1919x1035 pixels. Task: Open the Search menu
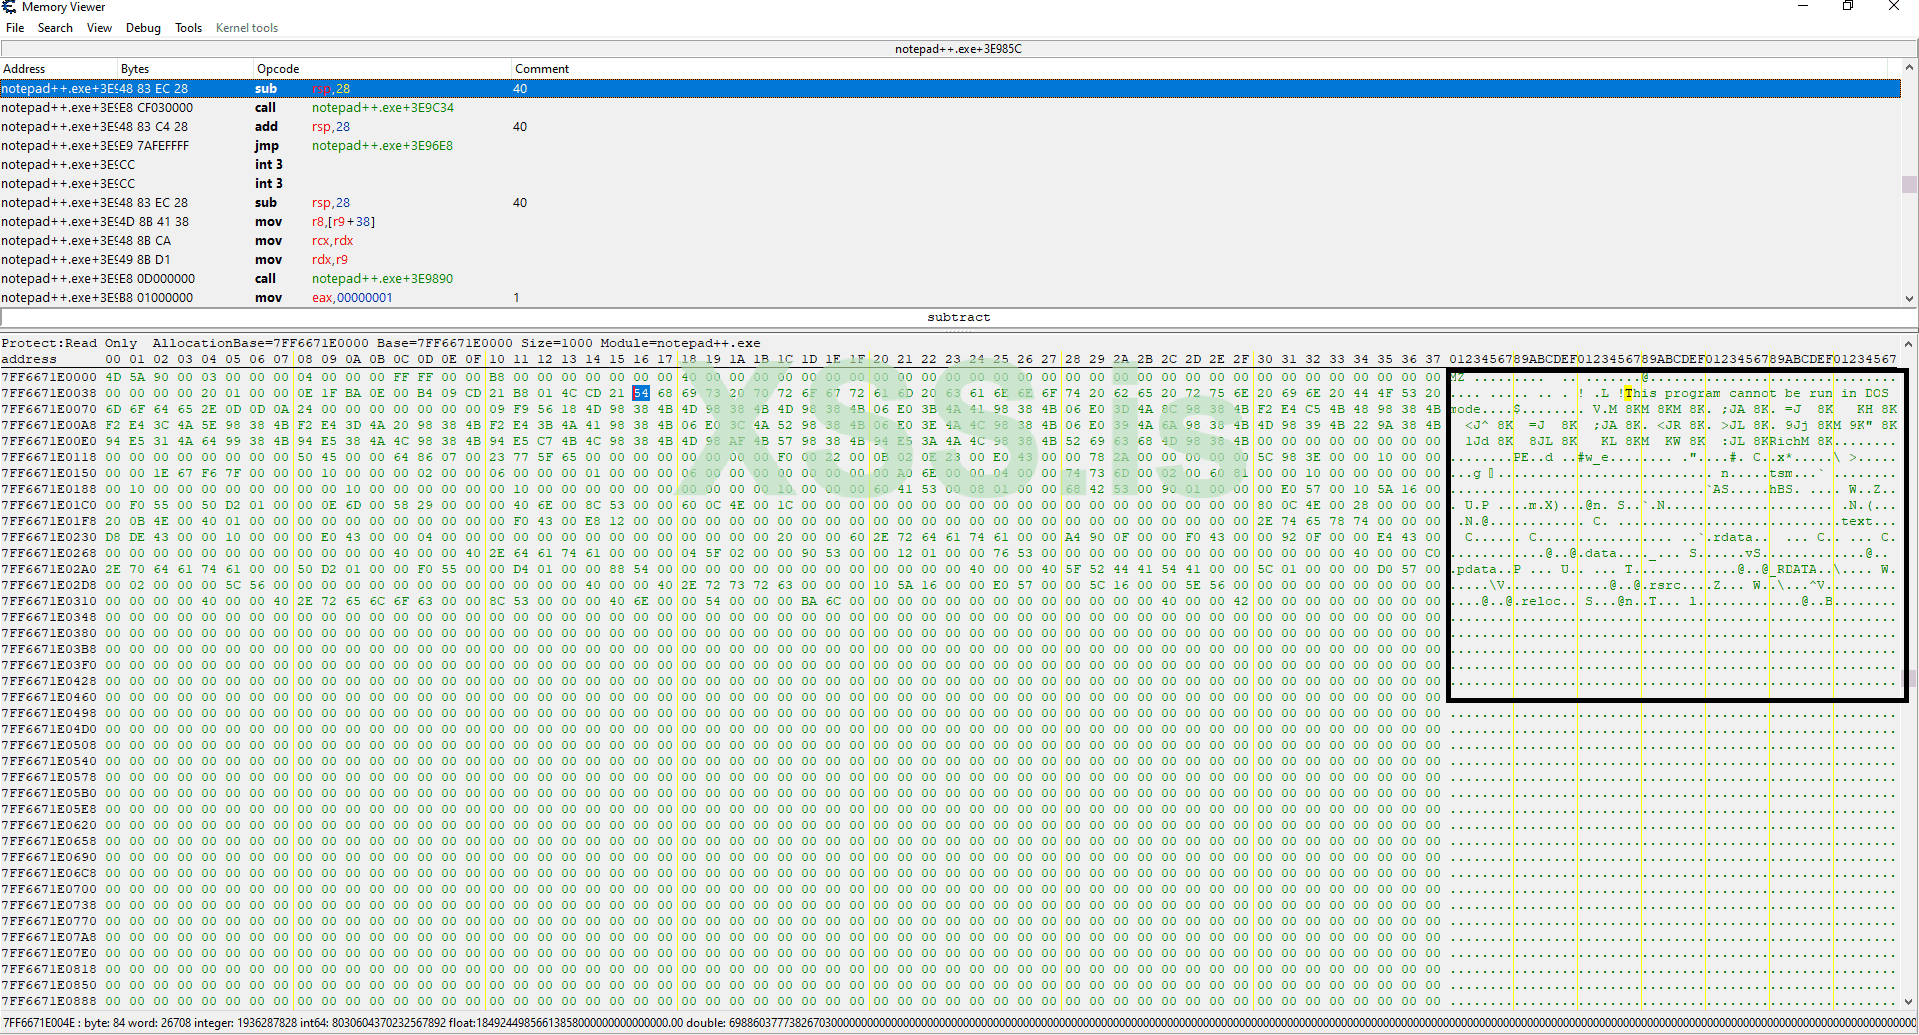point(55,28)
